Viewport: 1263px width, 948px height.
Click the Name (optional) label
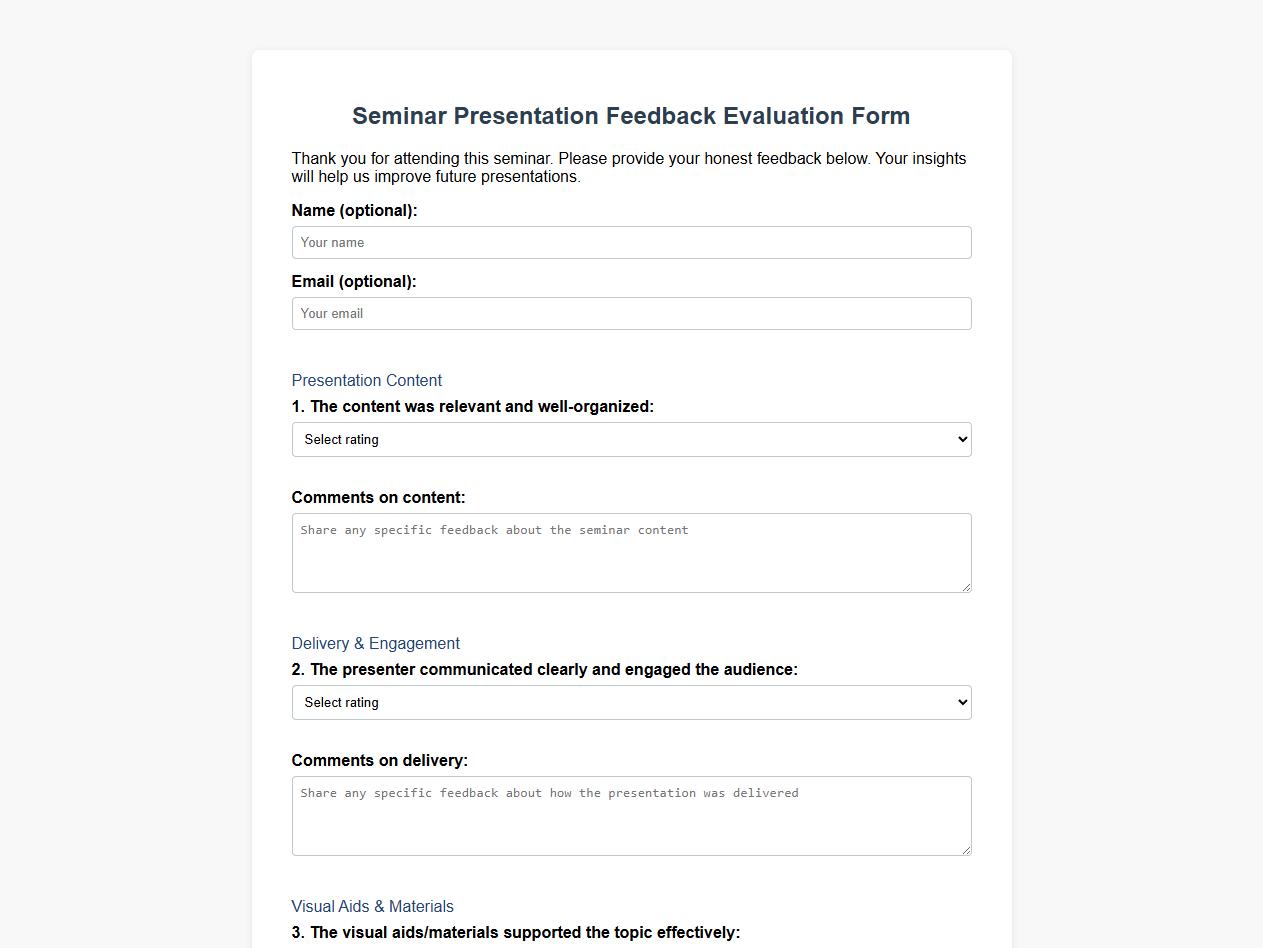click(x=353, y=210)
